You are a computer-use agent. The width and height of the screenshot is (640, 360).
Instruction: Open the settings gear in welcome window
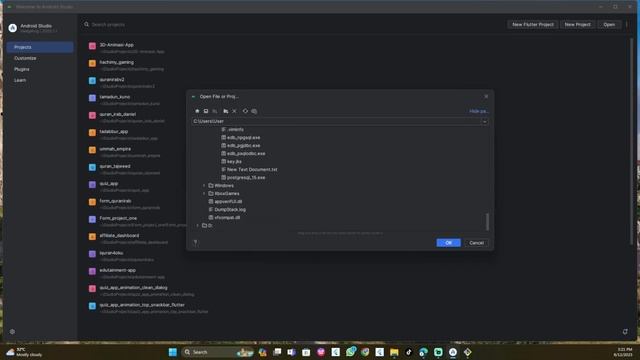coord(12,332)
